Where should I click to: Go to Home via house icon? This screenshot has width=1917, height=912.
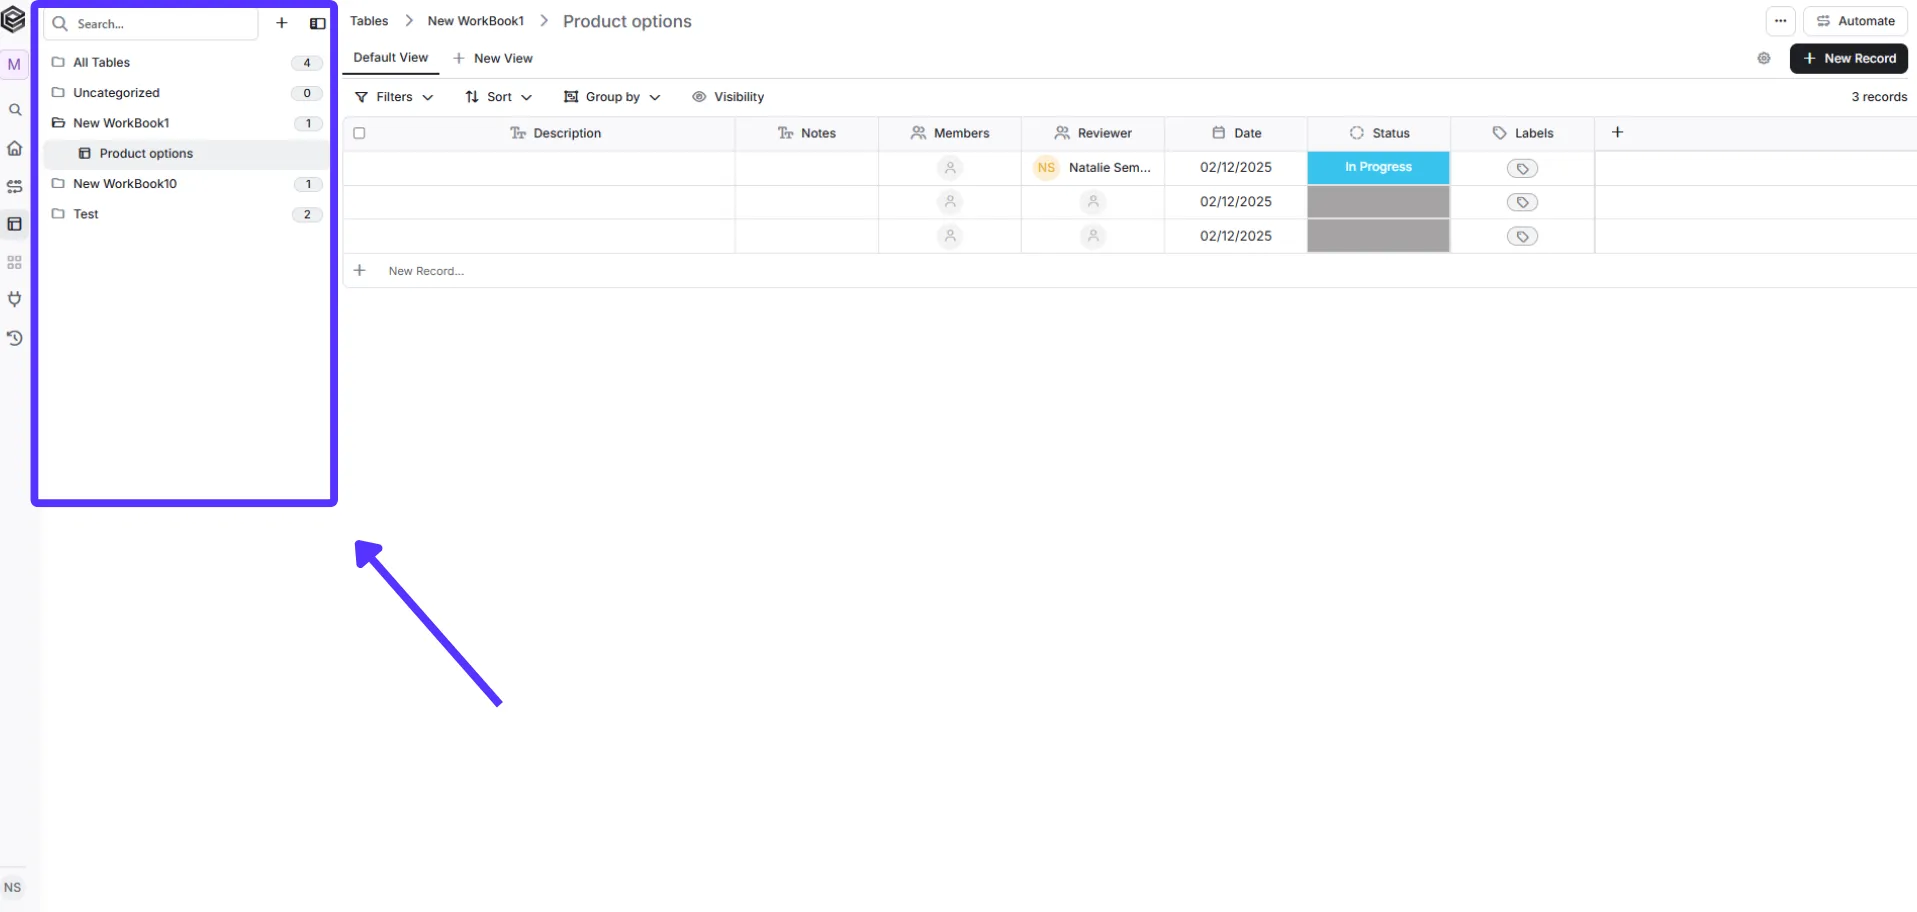point(14,148)
